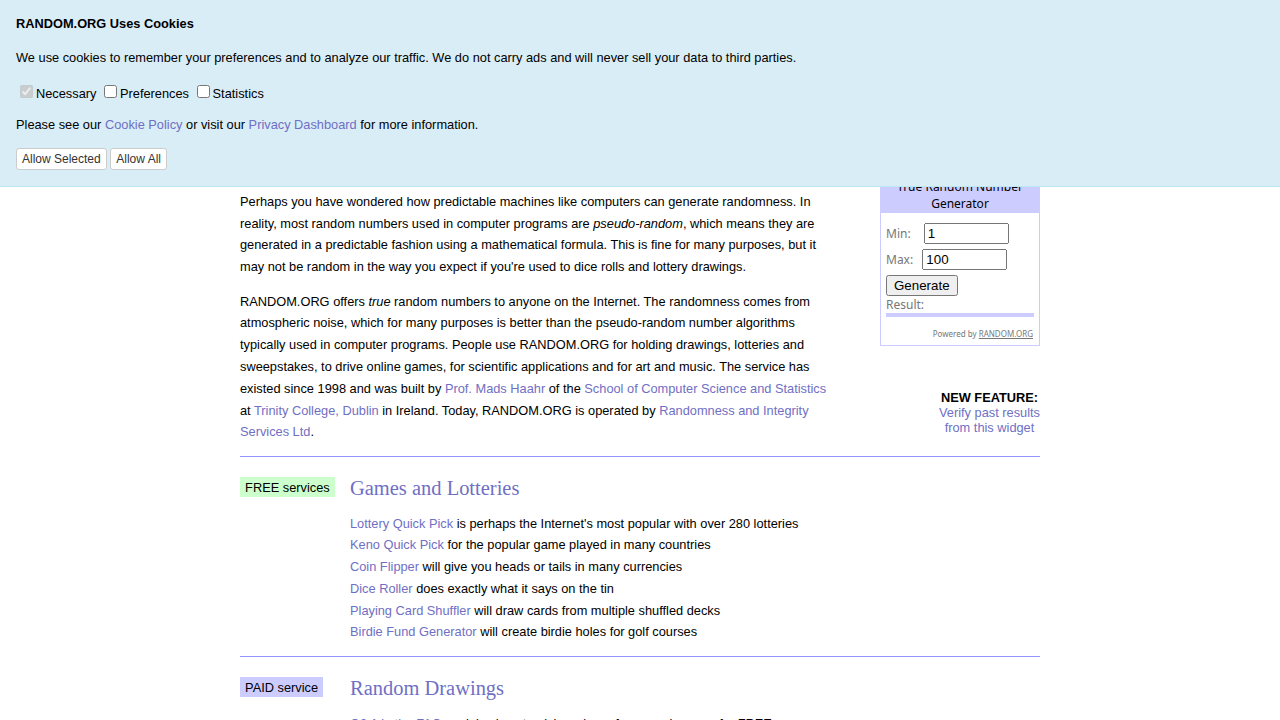
Task: Check the Statistics cookie checkbox
Action: click(204, 92)
